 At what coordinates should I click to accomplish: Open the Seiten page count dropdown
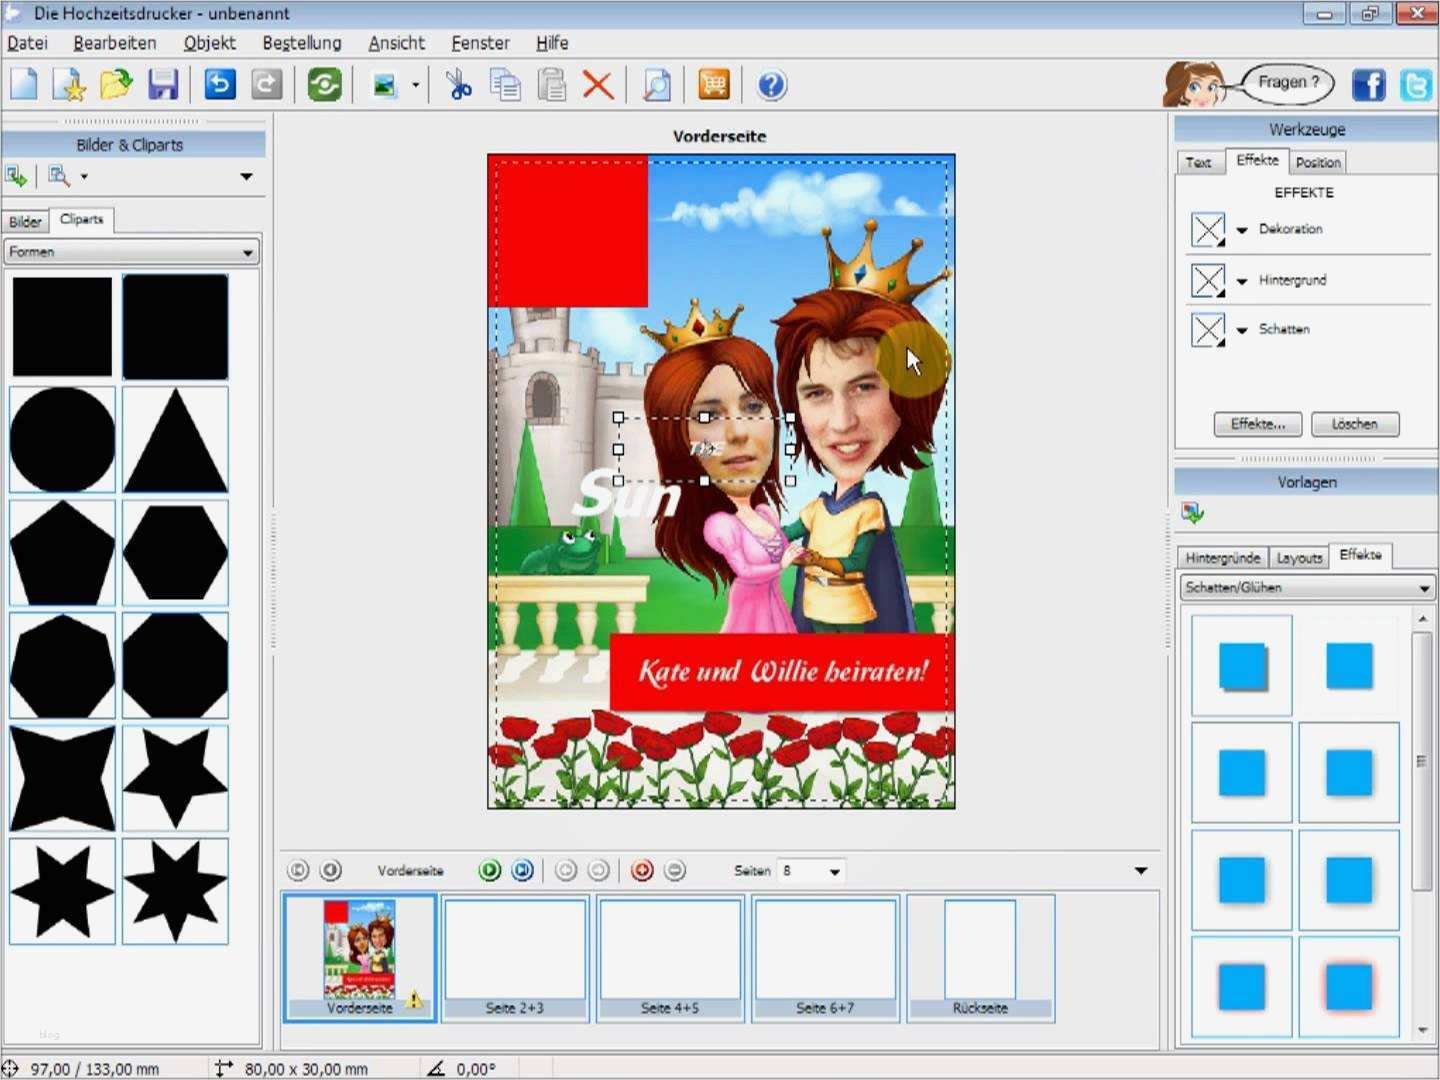click(833, 871)
